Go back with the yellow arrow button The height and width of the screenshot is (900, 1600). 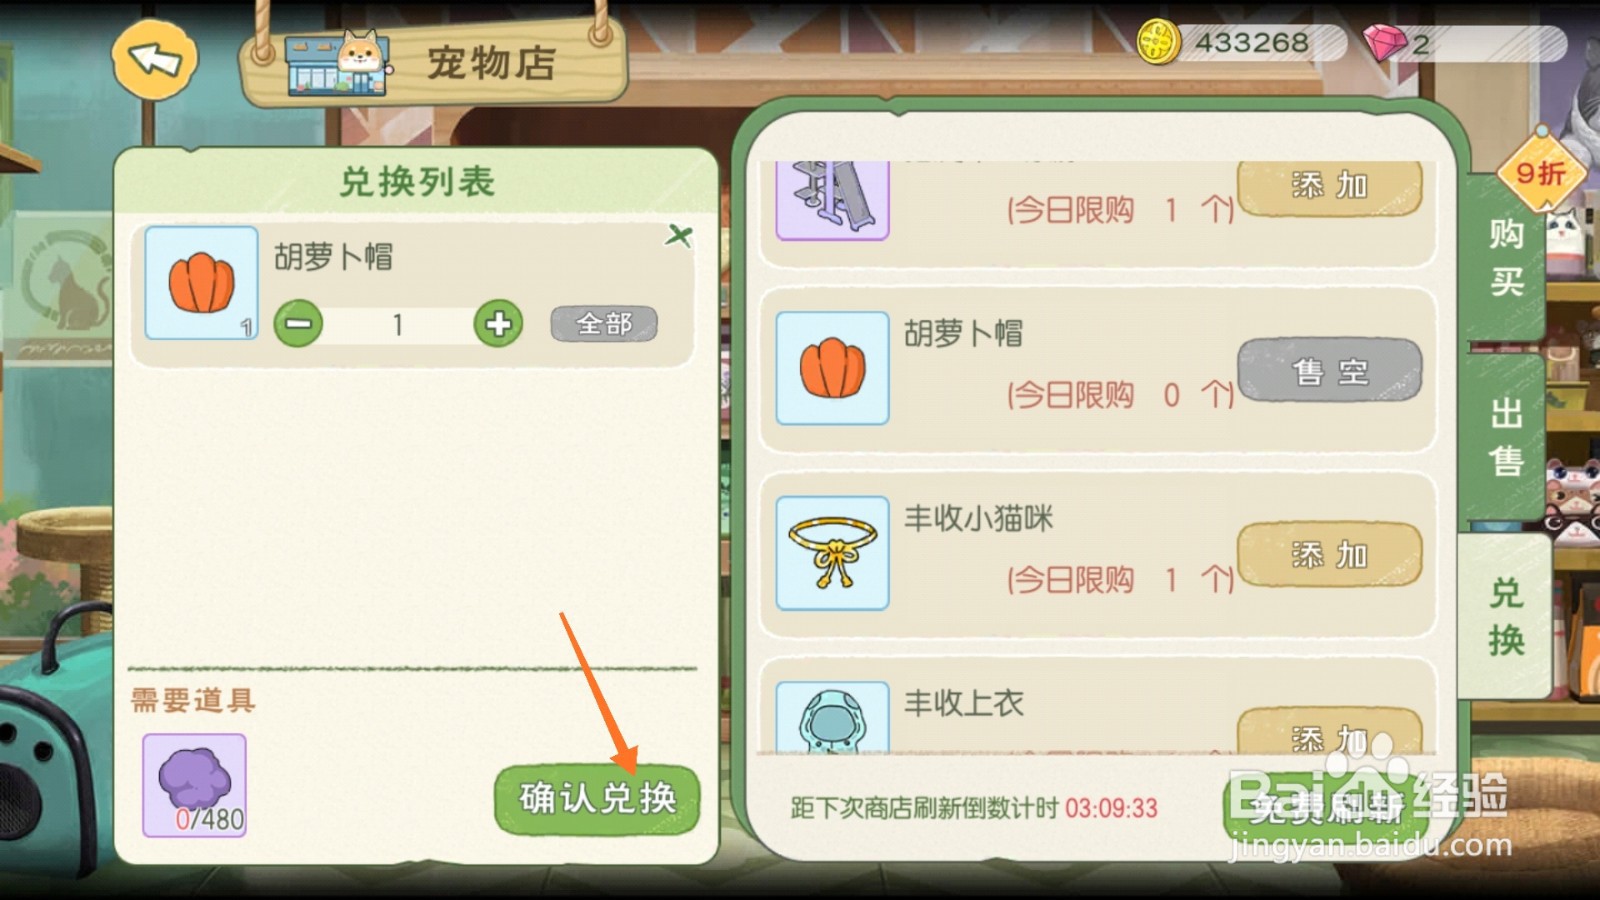click(154, 60)
